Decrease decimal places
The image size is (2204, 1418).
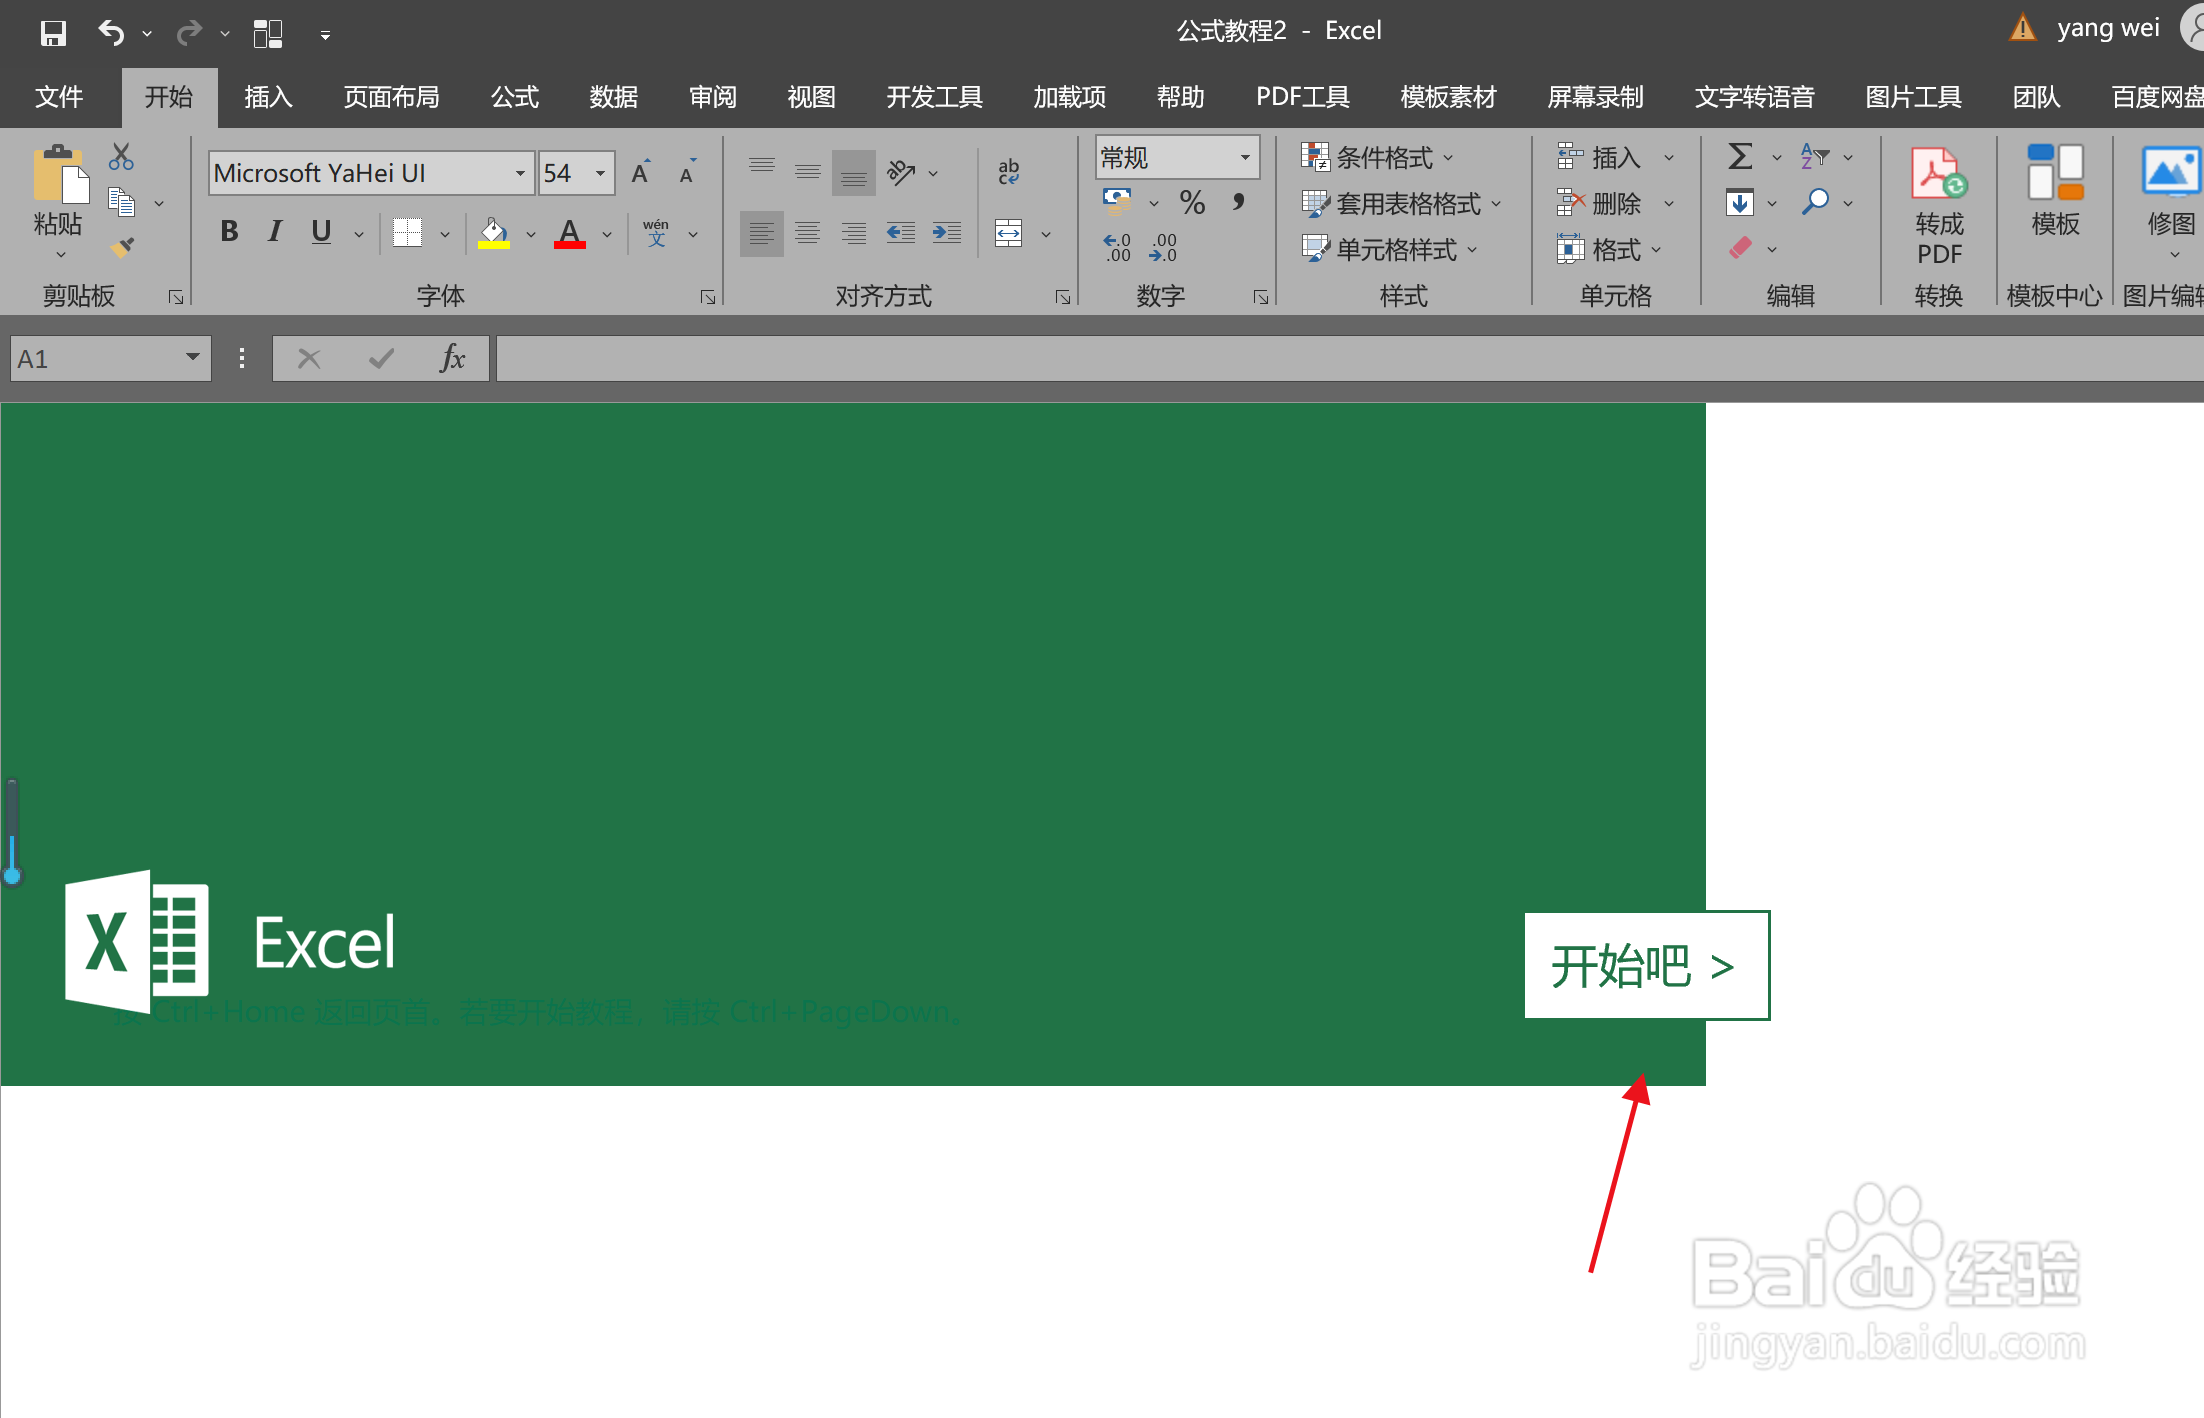coord(1164,247)
